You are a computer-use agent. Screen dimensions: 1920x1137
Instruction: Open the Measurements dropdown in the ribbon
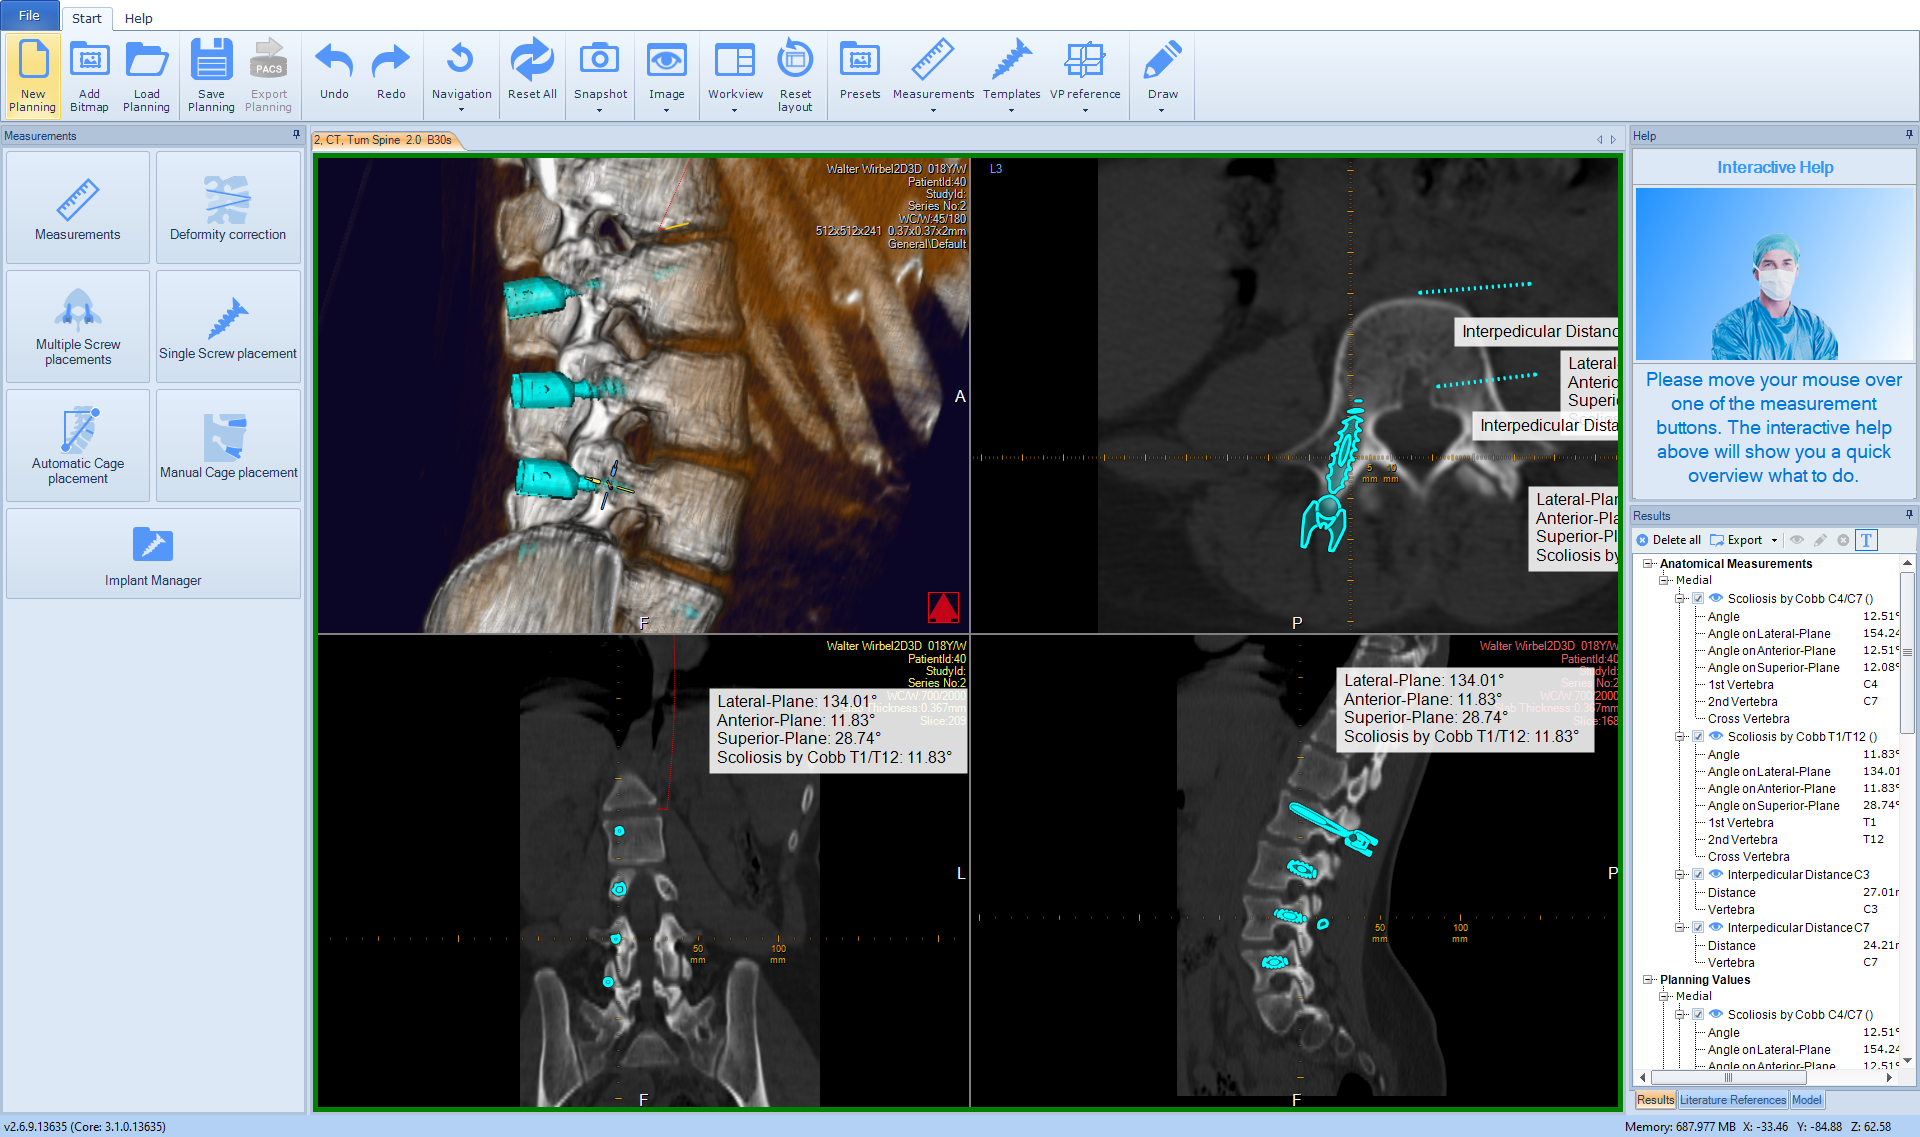932,110
